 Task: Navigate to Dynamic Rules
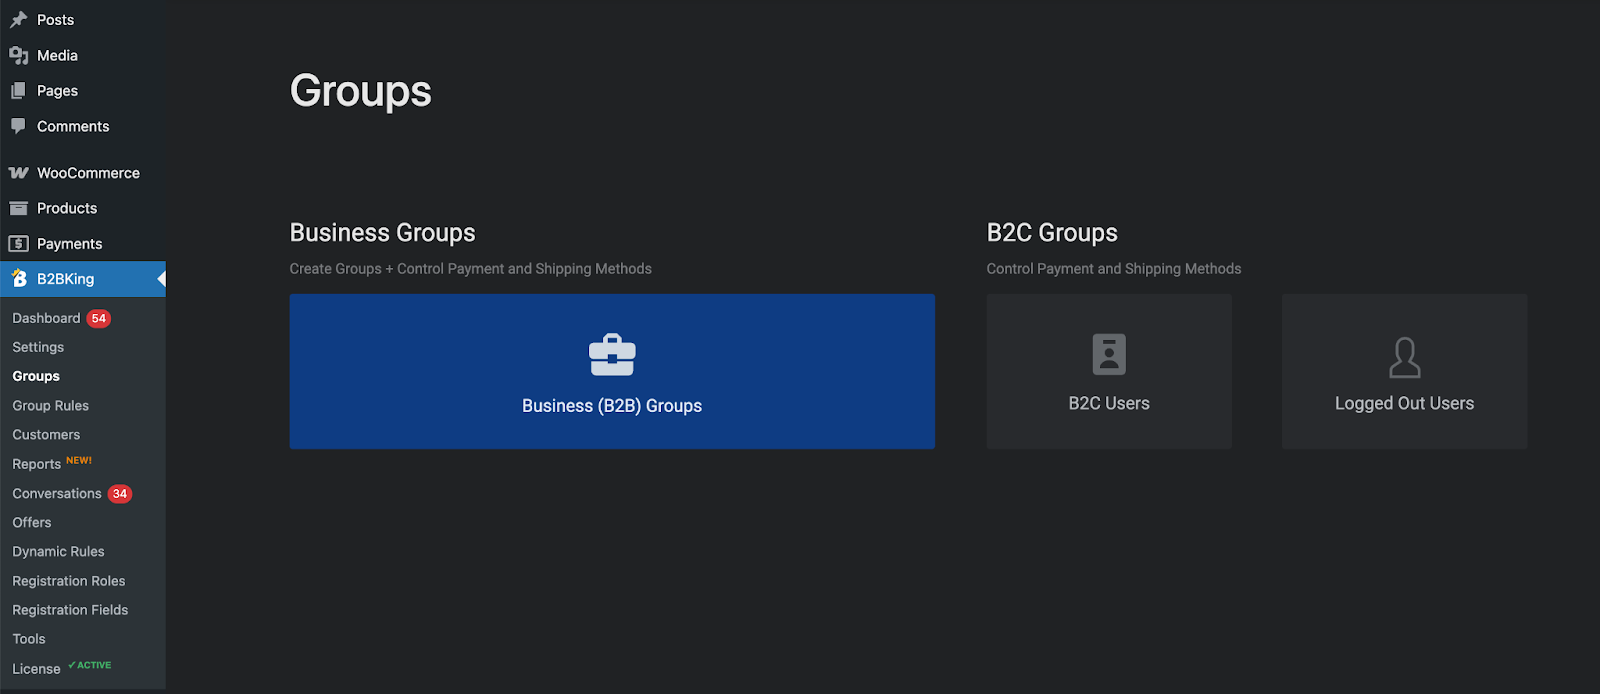point(58,552)
